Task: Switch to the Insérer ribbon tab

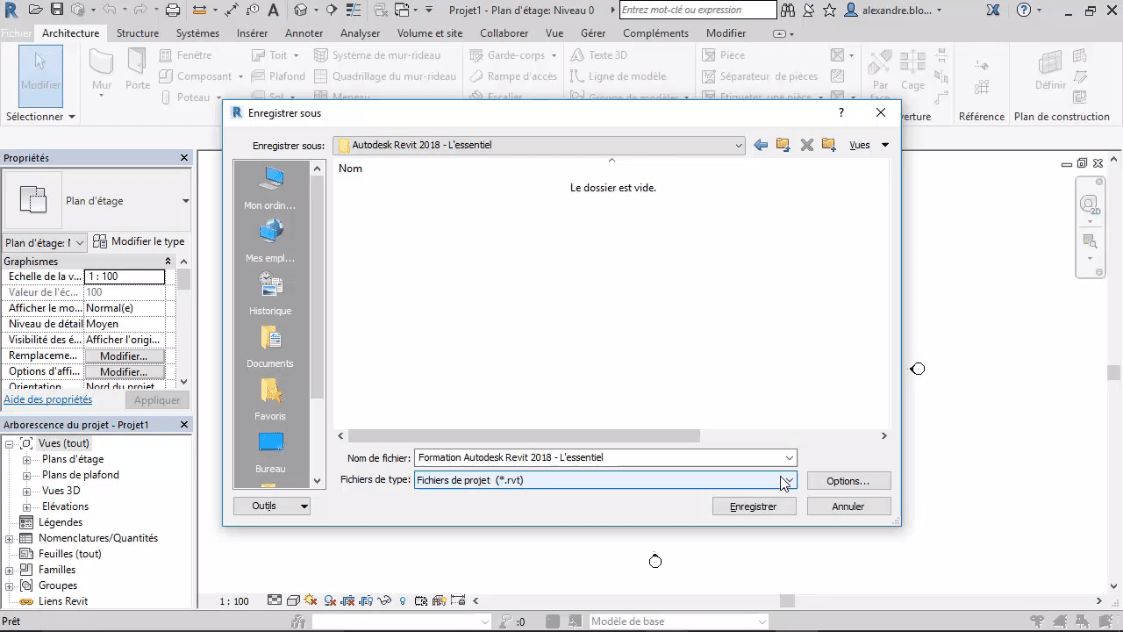Action: coord(252,33)
